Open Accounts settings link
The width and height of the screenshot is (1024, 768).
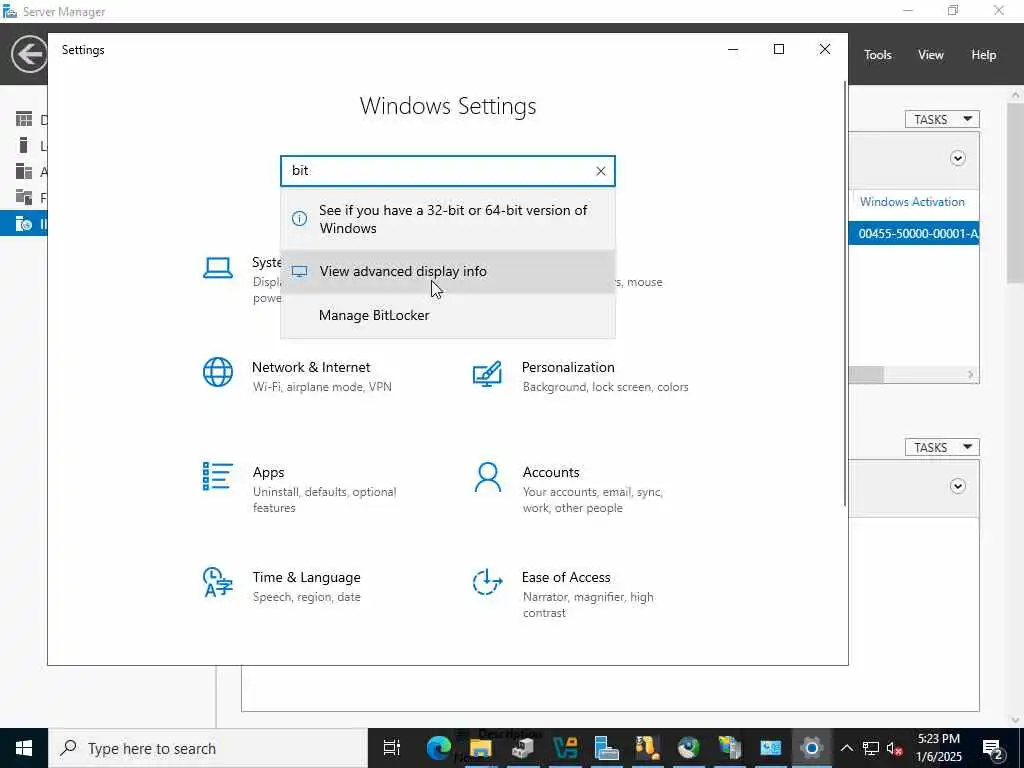(551, 472)
